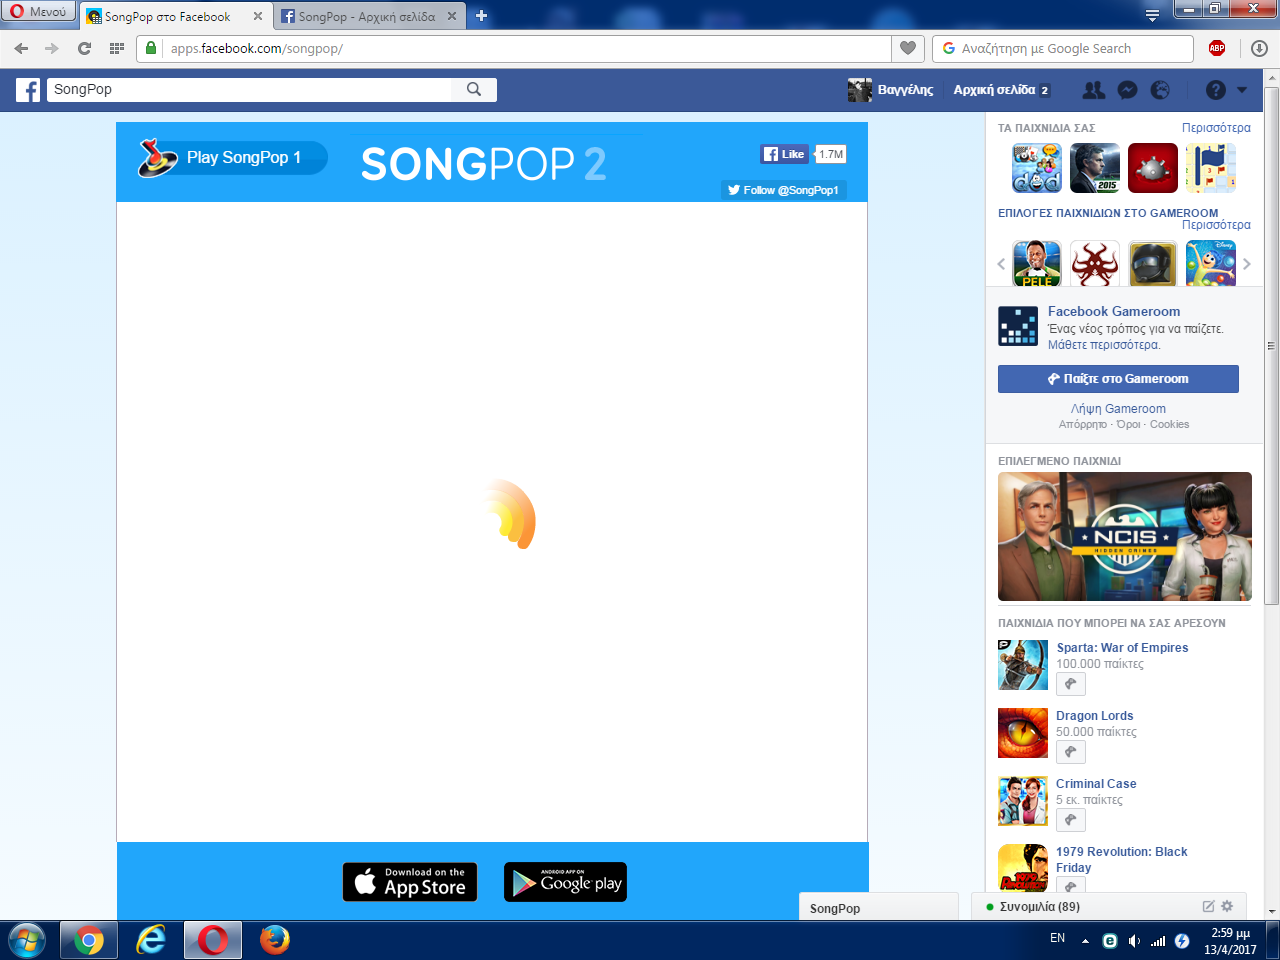Click the address bar showing apps.facebook.com/songpop/

[x=513, y=48]
